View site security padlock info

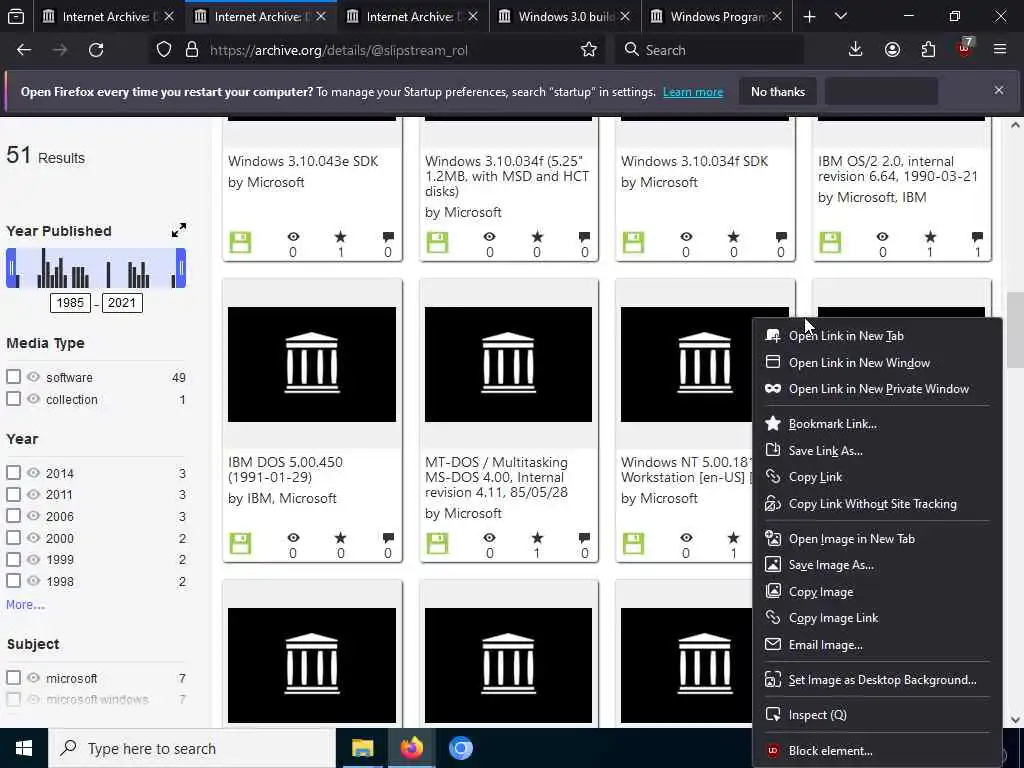[x=191, y=50]
